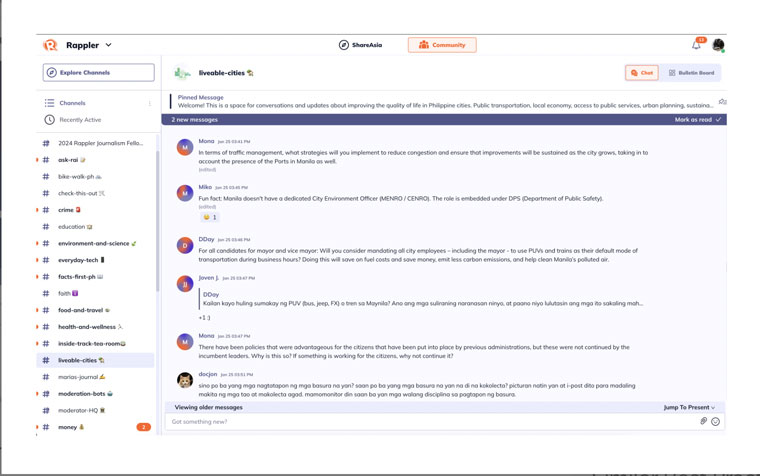Click the sidebar scrollbar

coord(158,221)
